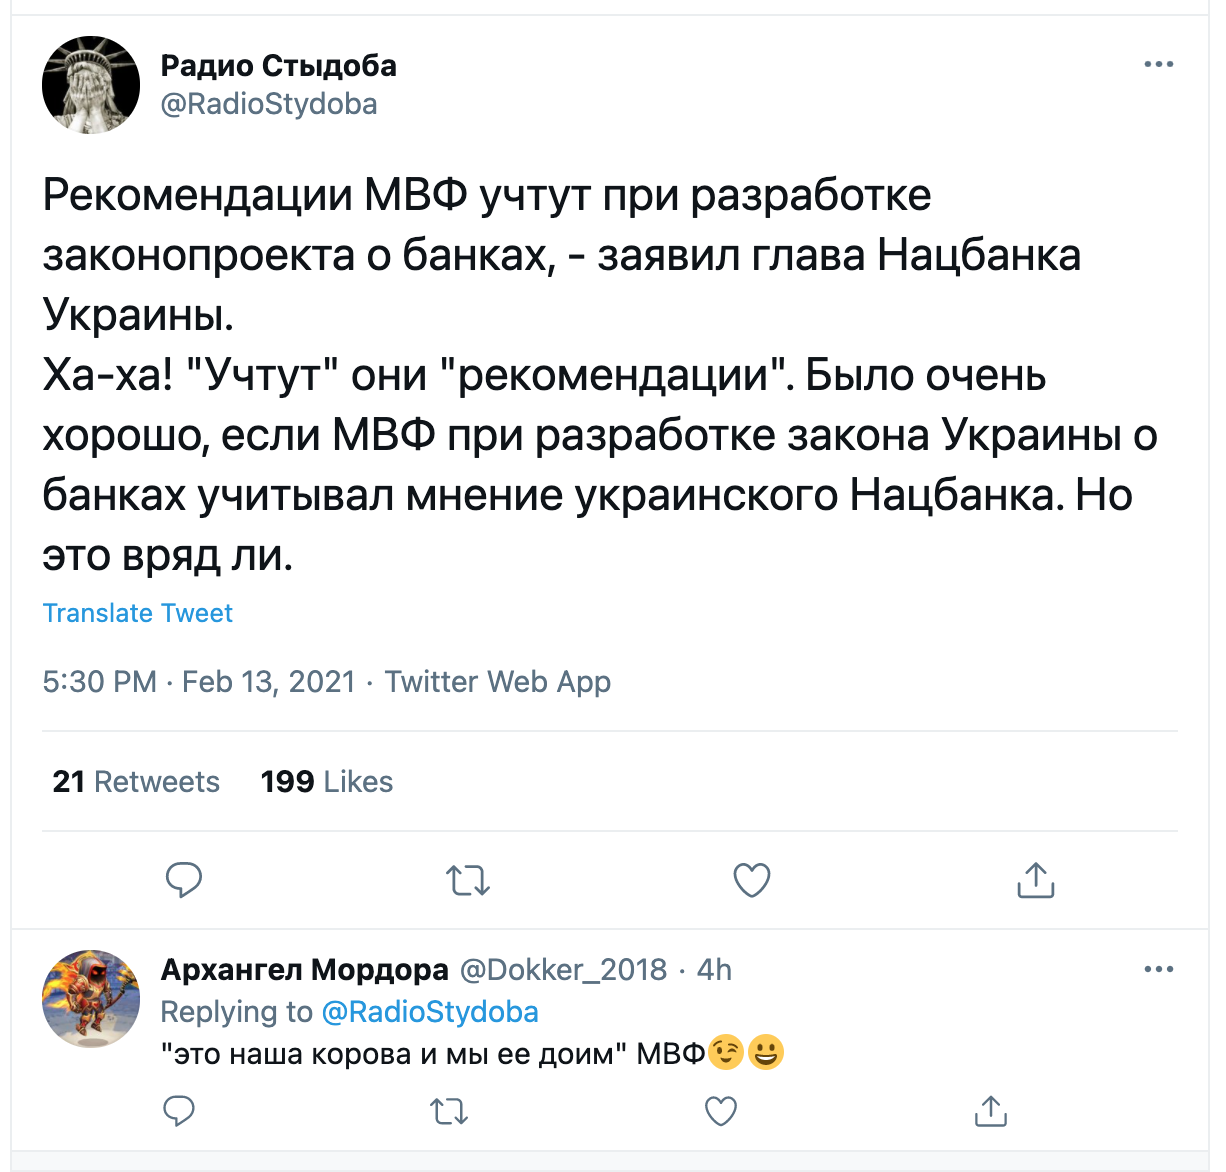The image size is (1226, 1172).
Task: Share Архангел Мордора's reply
Action: click(990, 1111)
